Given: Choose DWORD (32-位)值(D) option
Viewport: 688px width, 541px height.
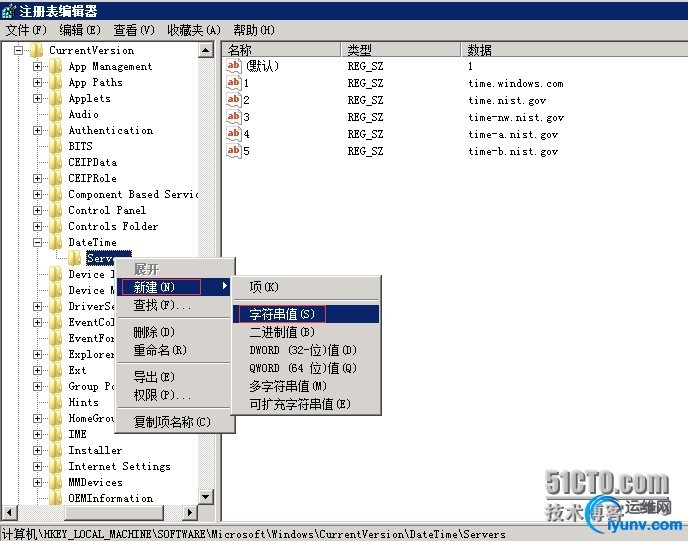Looking at the screenshot, I should point(306,350).
